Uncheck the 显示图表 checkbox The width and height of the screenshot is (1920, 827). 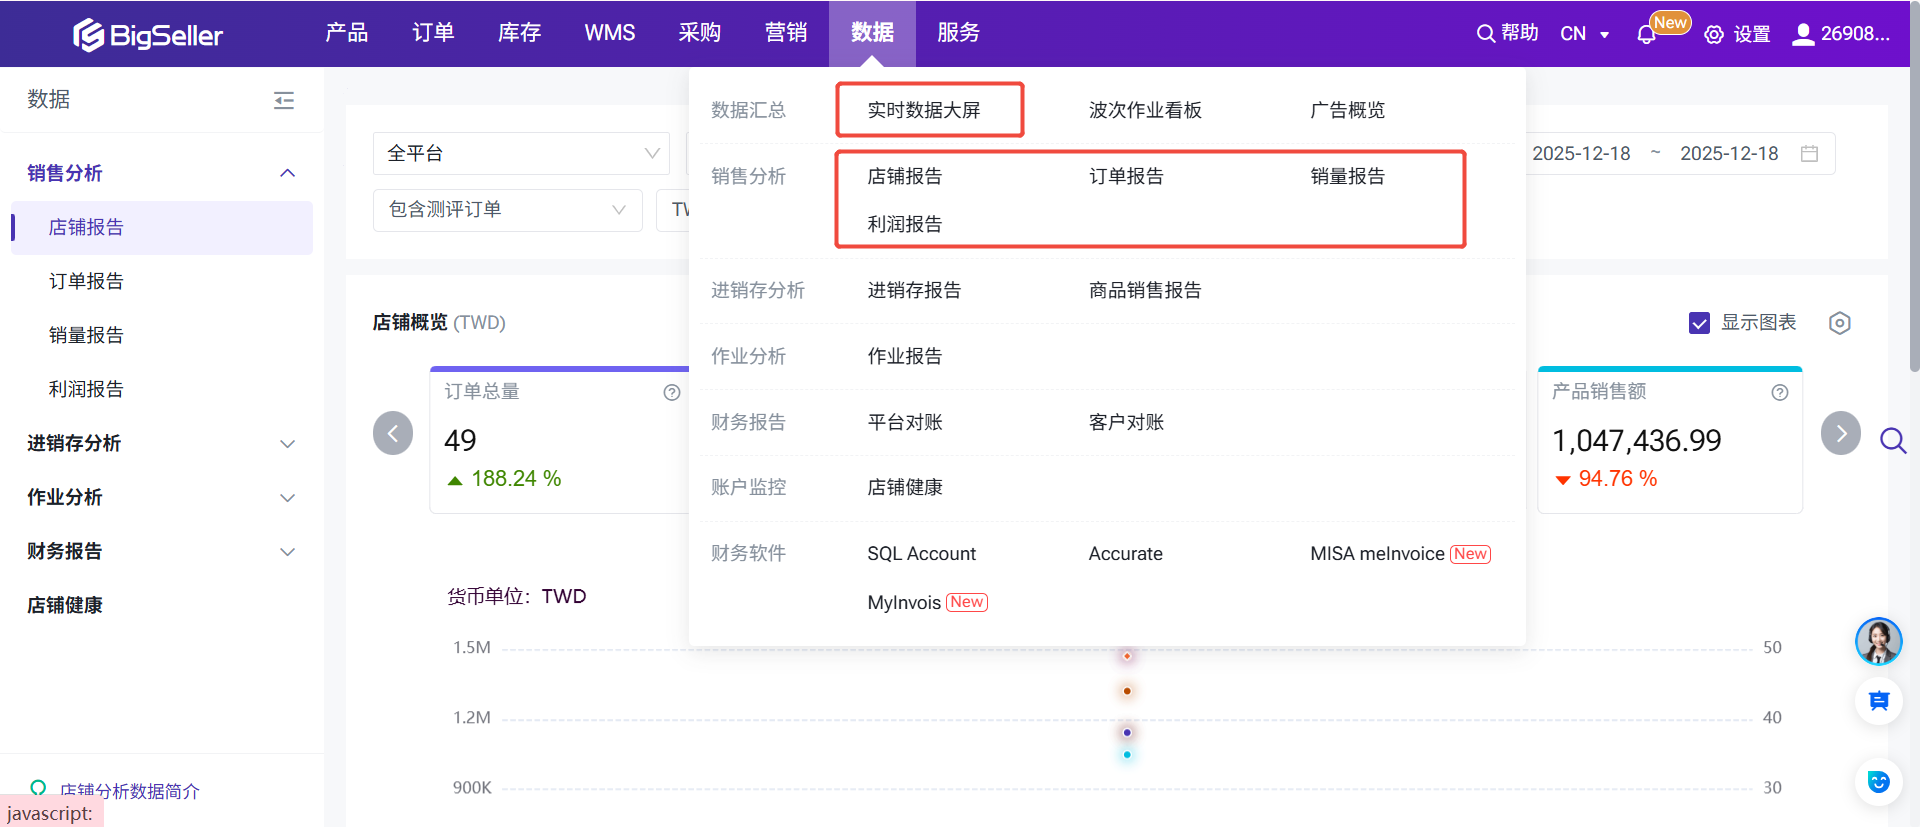pyautogui.click(x=1699, y=323)
